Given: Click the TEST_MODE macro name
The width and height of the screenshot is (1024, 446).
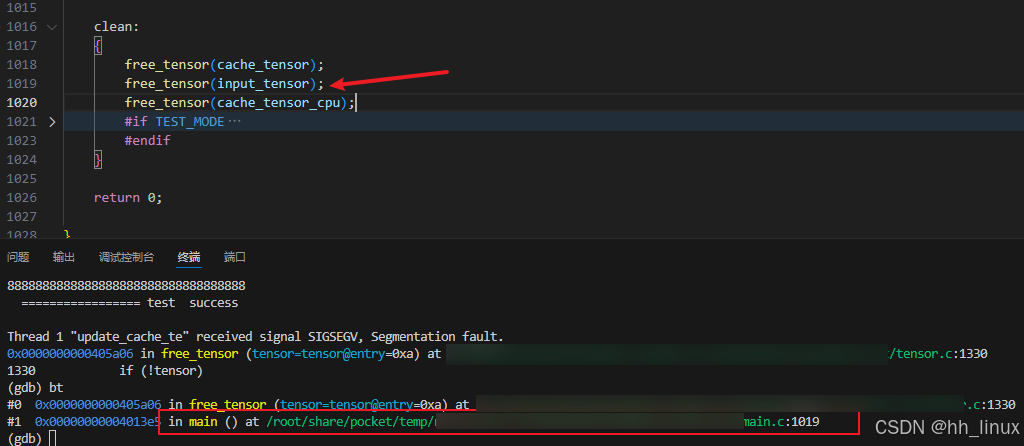Looking at the screenshot, I should coord(190,121).
